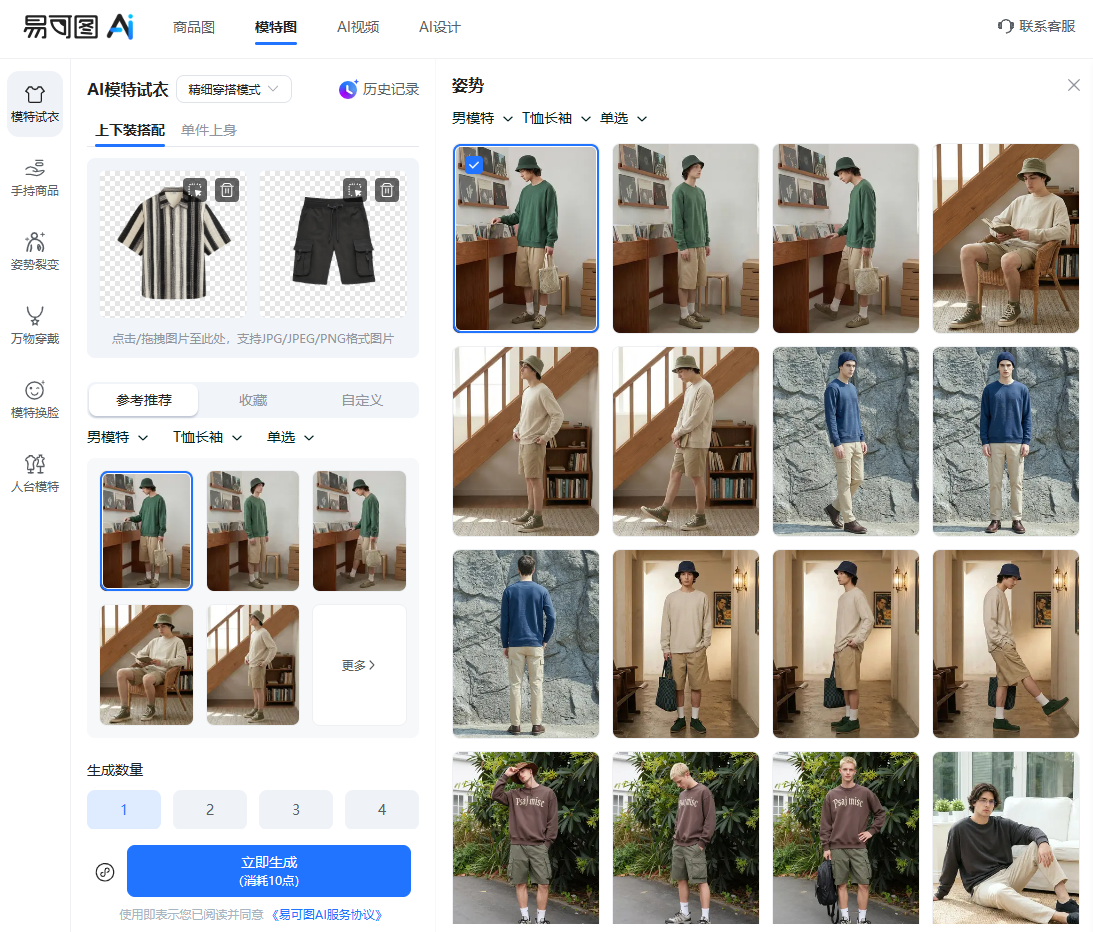This screenshot has height=932, width=1093.
Task: Select the 上下装搭配 tab
Action: [x=130, y=130]
